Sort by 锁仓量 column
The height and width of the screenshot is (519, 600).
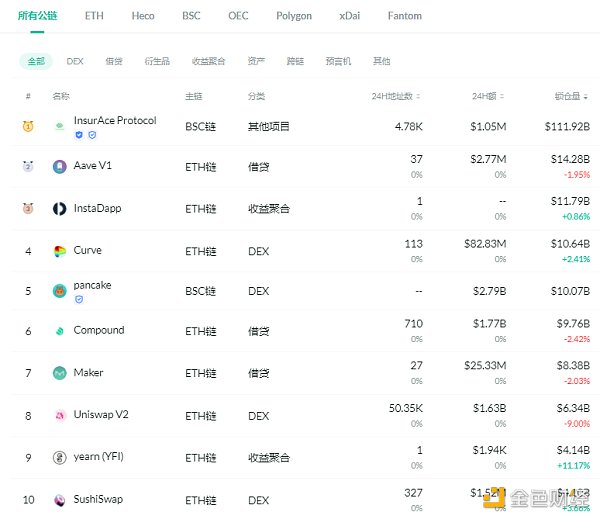571,97
